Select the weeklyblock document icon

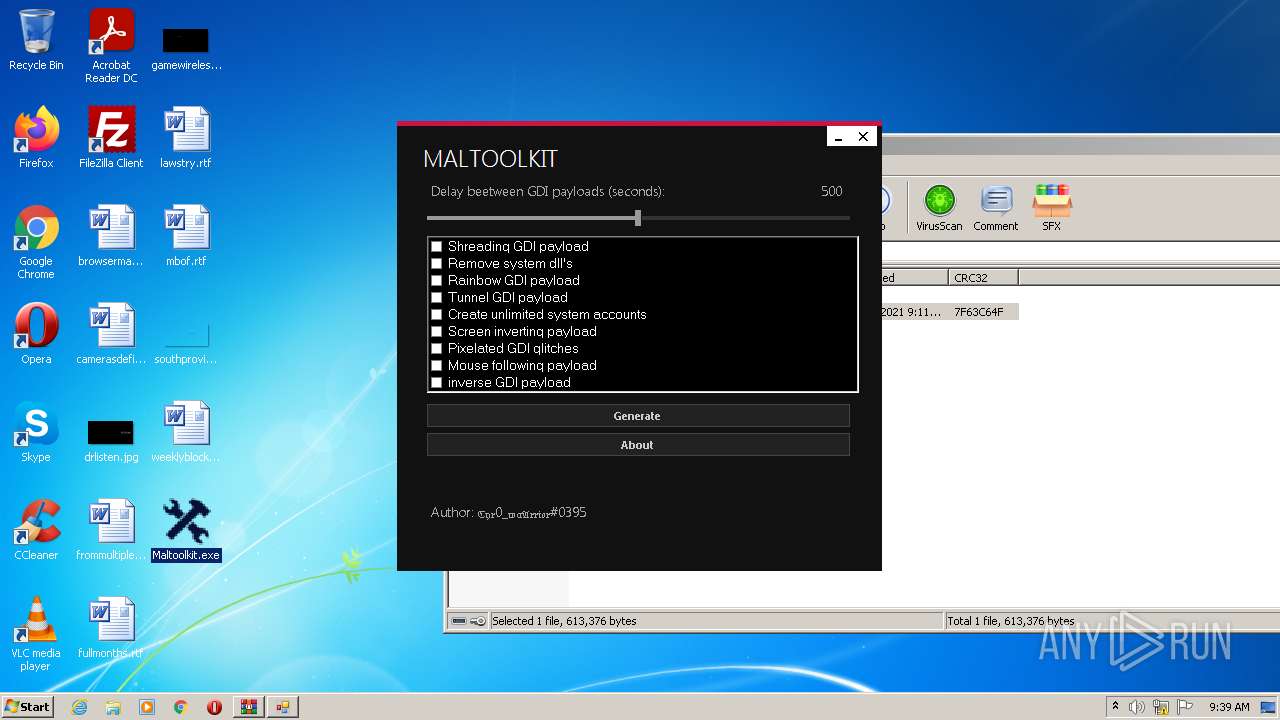tap(186, 432)
